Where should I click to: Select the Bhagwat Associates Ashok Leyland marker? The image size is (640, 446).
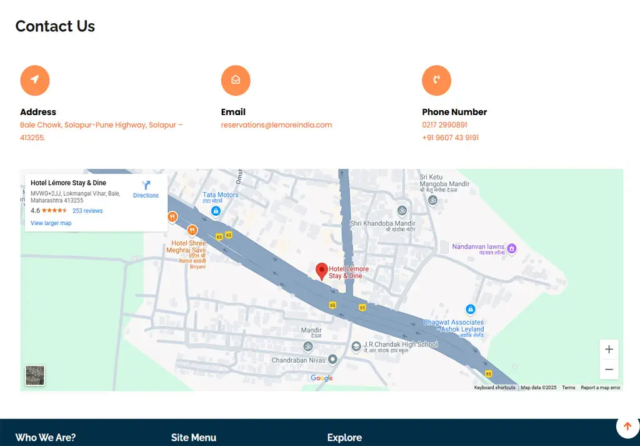click(x=470, y=311)
